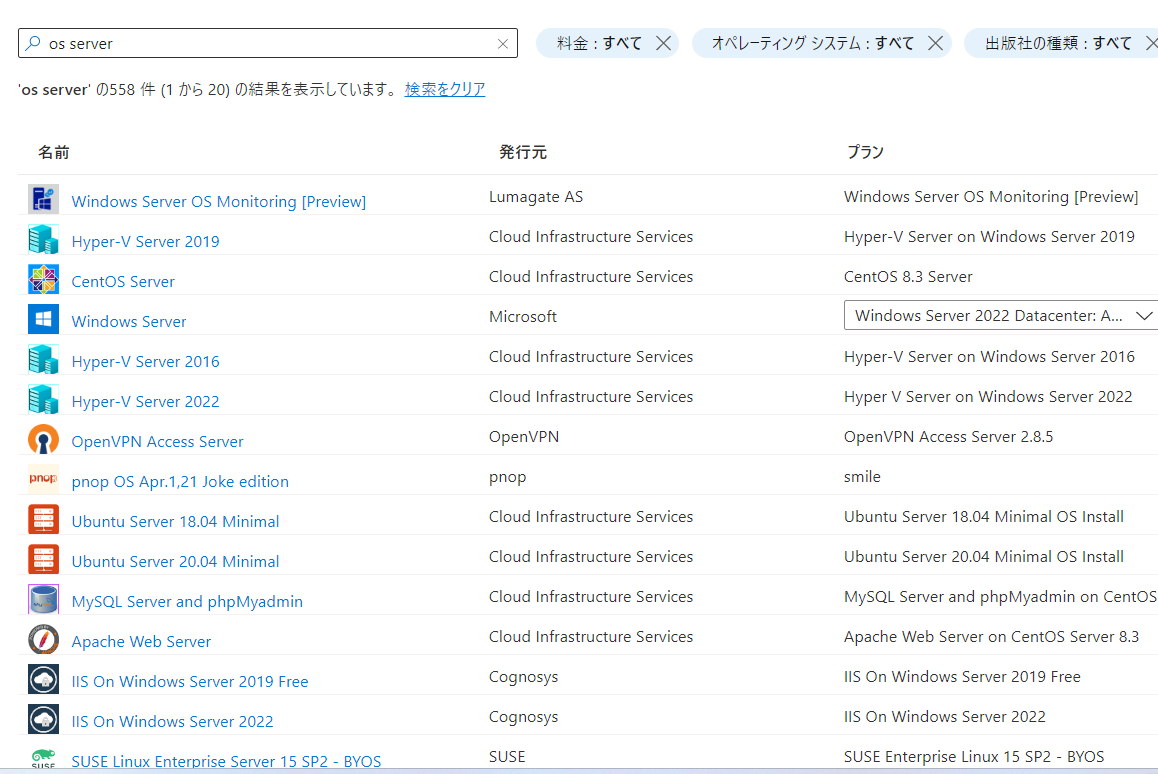
Task: Open the OpenVPN Access Server link
Action: coord(157,441)
